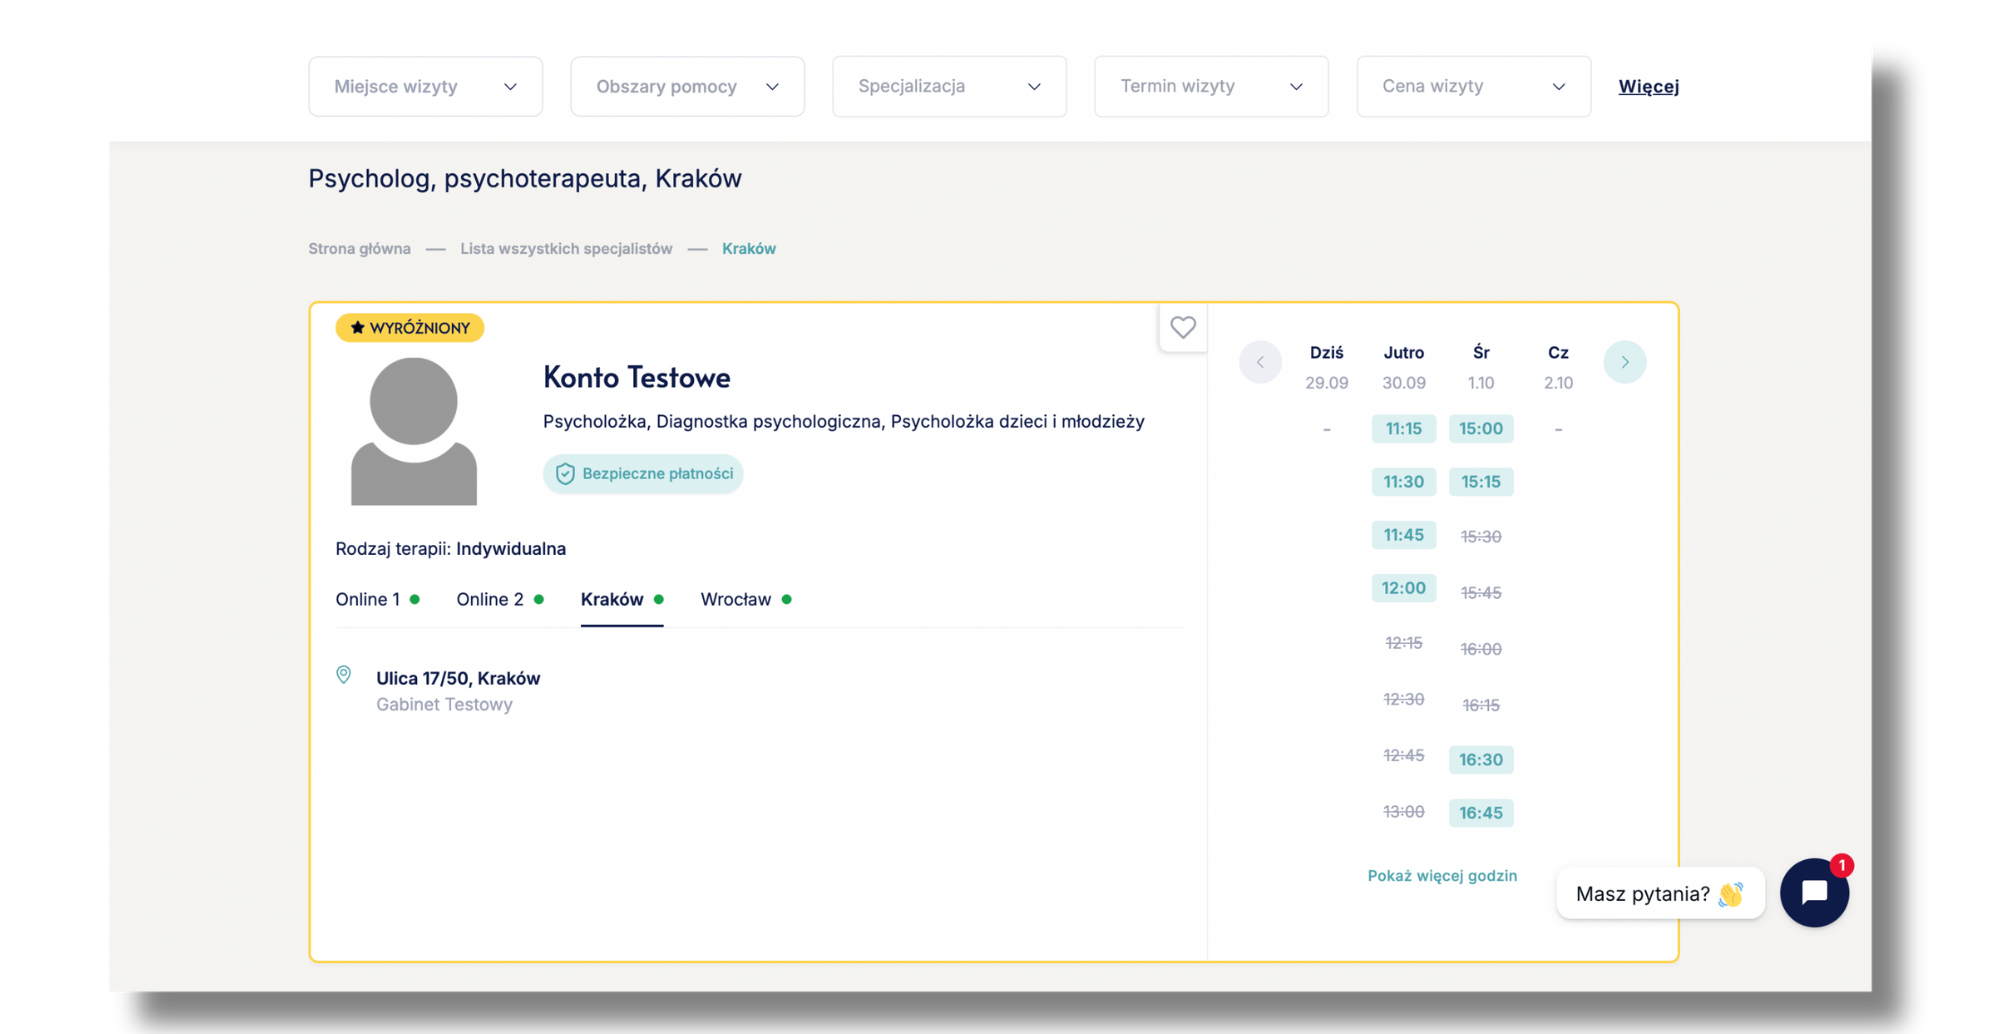Viewport: 2000px width, 1034px height.
Task: Show more hours via Pokaż więcej godzin
Action: tap(1442, 876)
